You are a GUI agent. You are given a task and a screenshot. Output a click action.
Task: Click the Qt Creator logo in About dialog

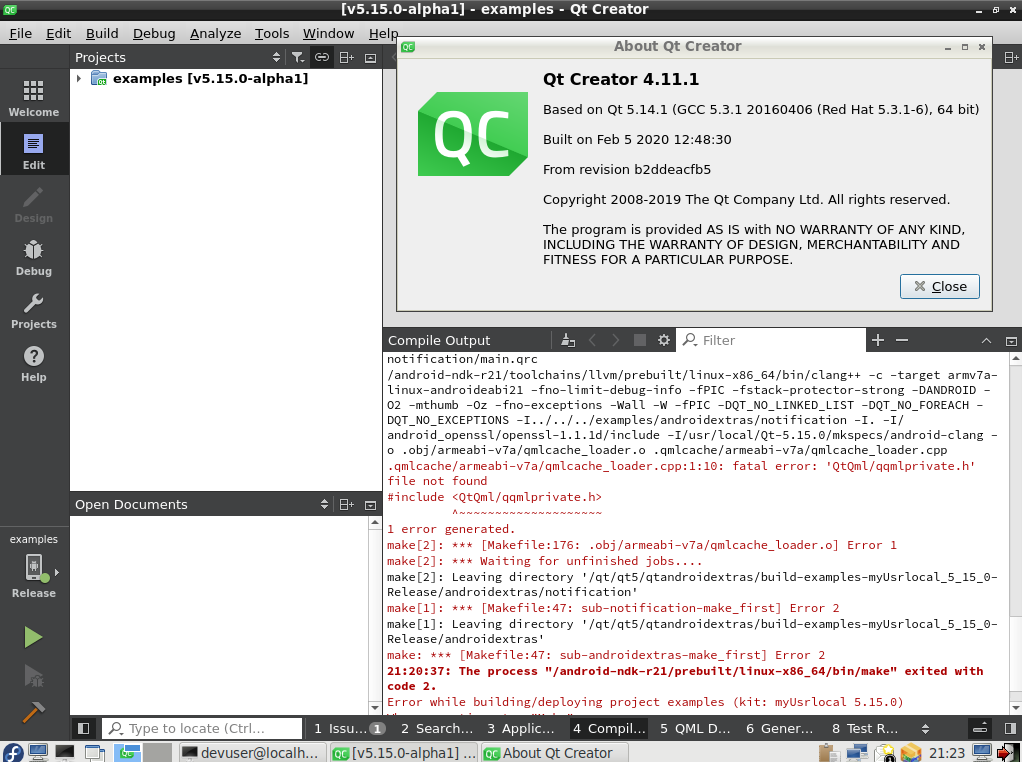pyautogui.click(x=473, y=134)
